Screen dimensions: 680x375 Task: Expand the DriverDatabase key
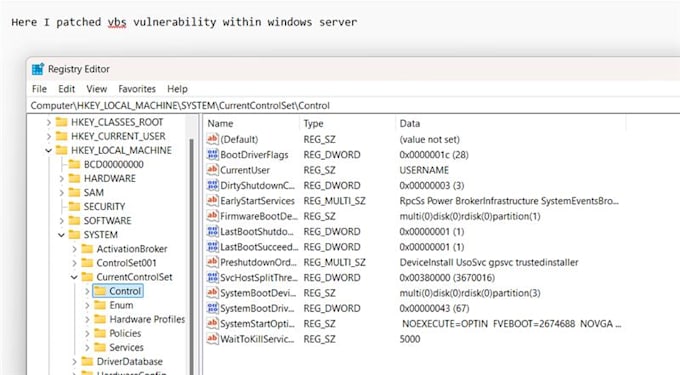coord(74,362)
